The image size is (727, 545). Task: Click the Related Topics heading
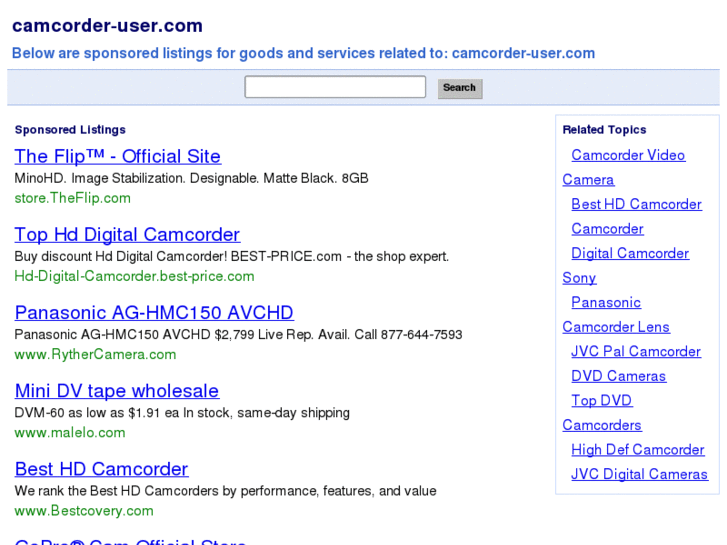(604, 130)
